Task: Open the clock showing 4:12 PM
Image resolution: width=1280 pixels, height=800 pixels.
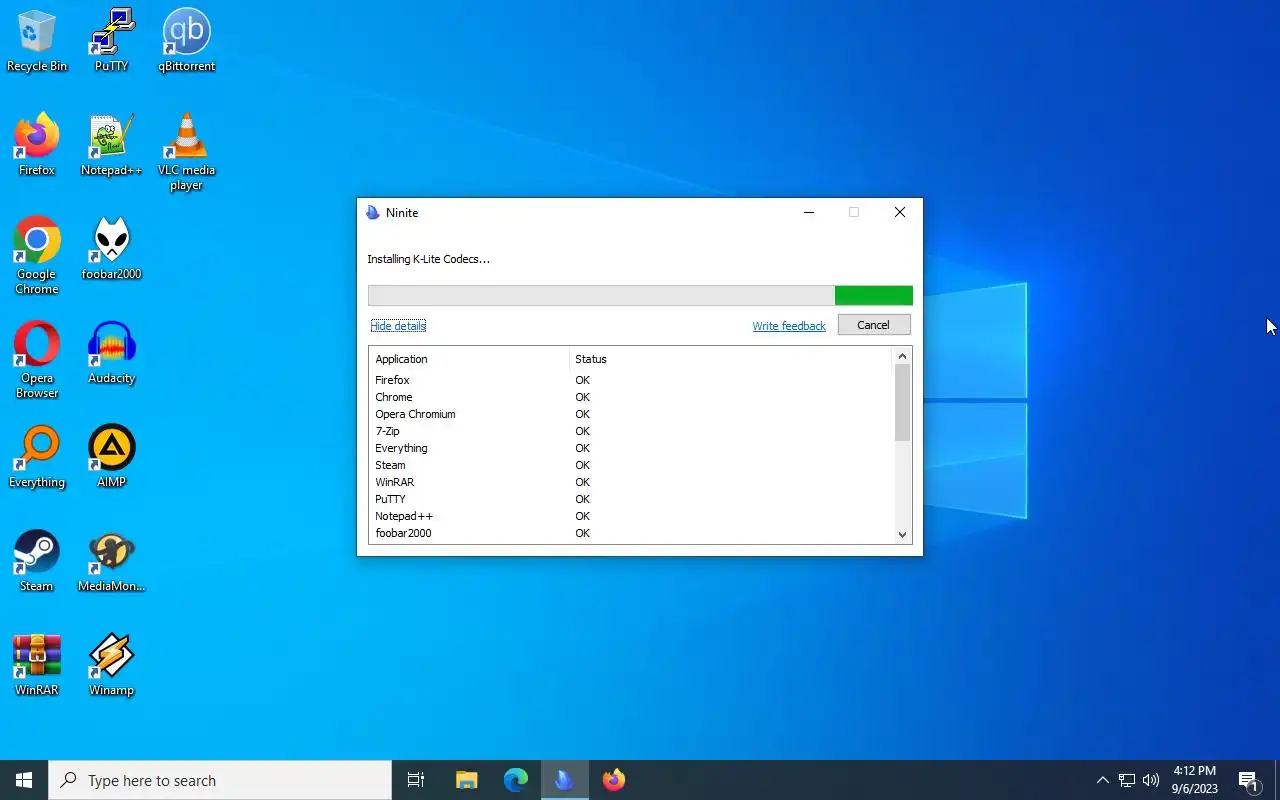Action: (1195, 780)
